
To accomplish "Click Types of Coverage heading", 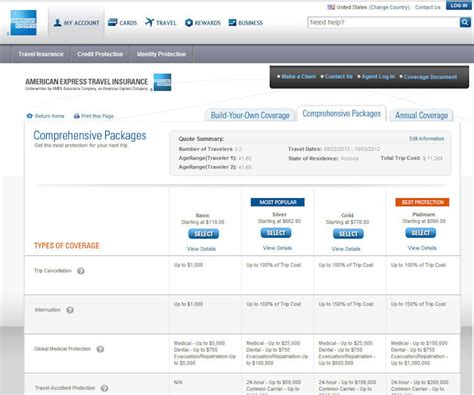I will tap(67, 246).
